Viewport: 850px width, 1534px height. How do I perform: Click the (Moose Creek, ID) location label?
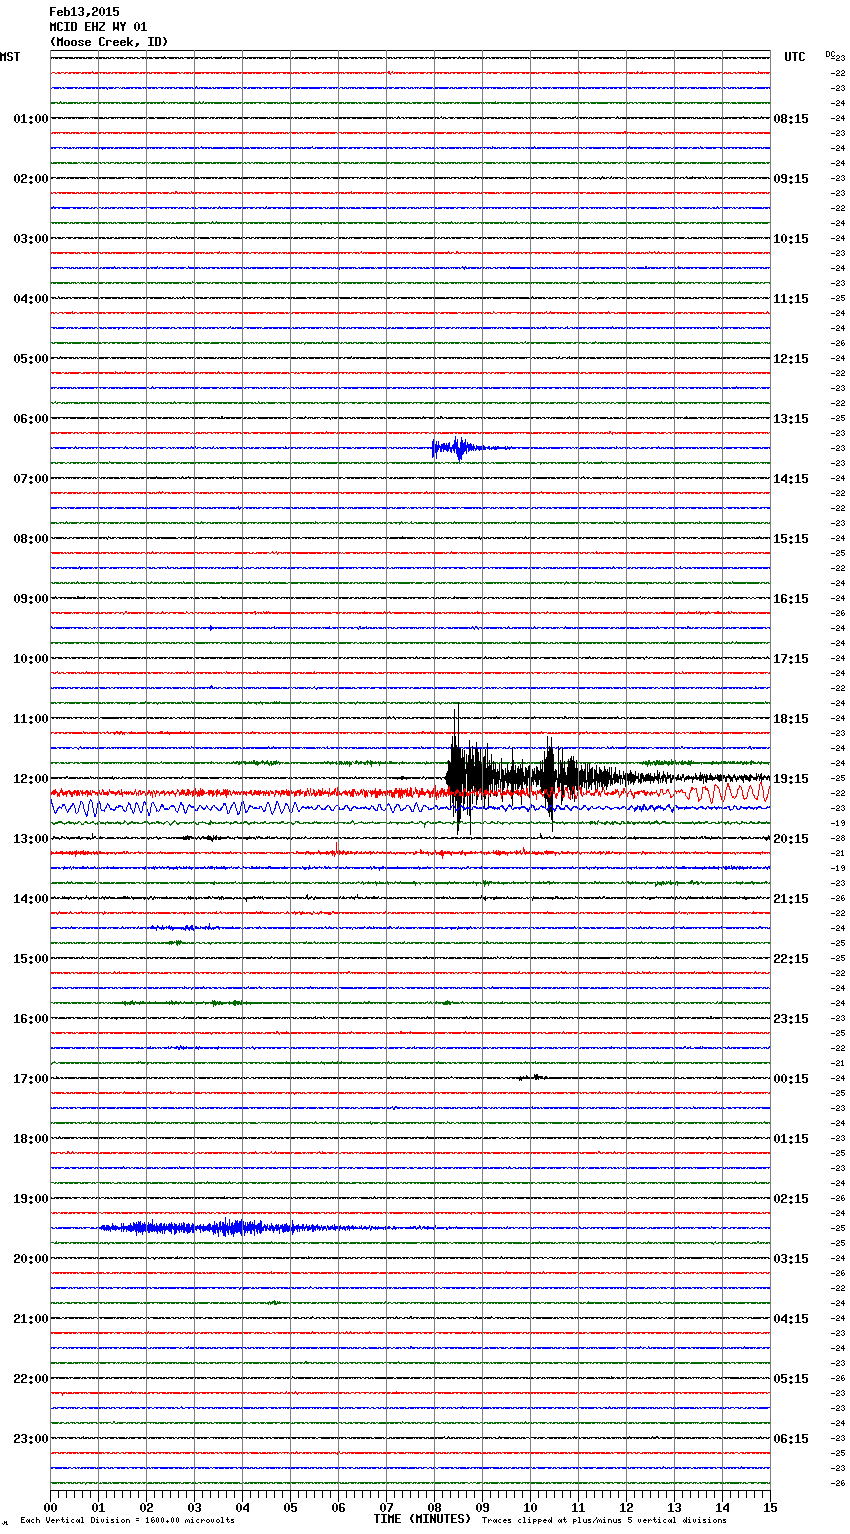click(x=109, y=42)
